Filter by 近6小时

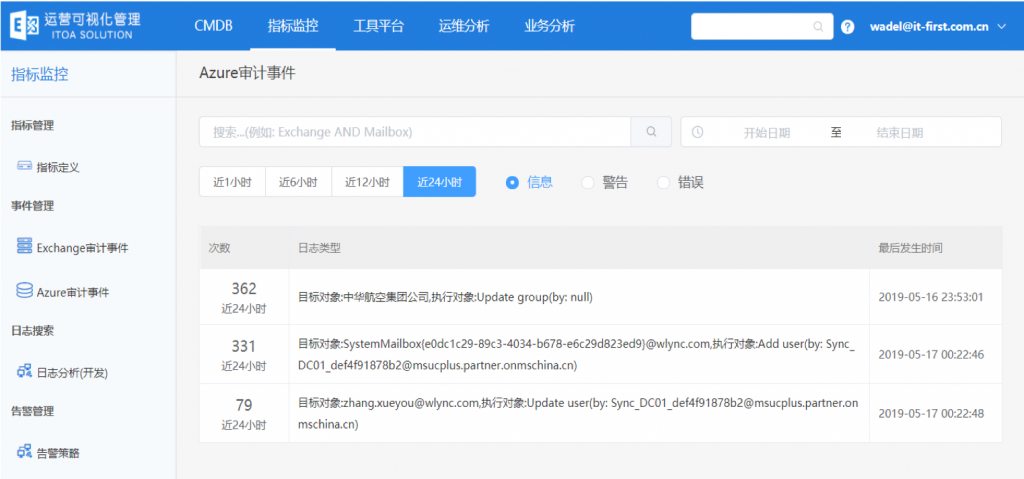pyautogui.click(x=298, y=182)
